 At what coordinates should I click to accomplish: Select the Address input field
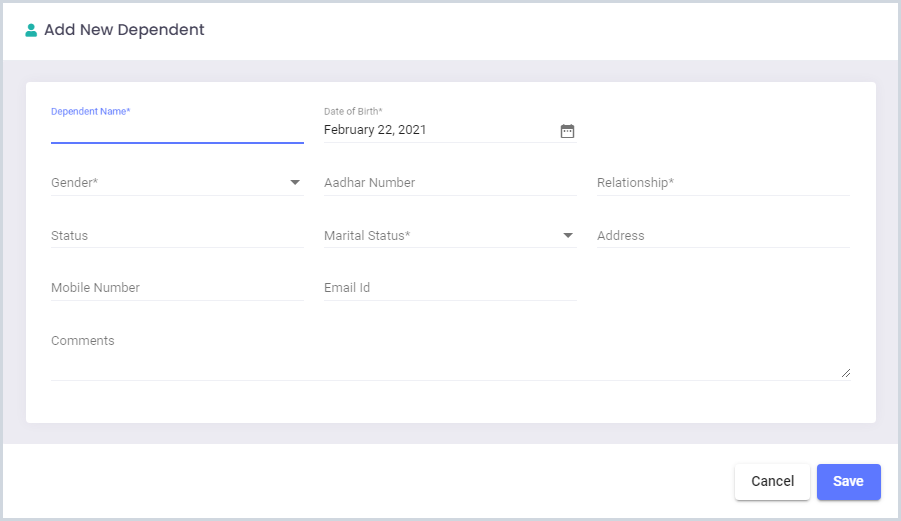pyautogui.click(x=723, y=236)
